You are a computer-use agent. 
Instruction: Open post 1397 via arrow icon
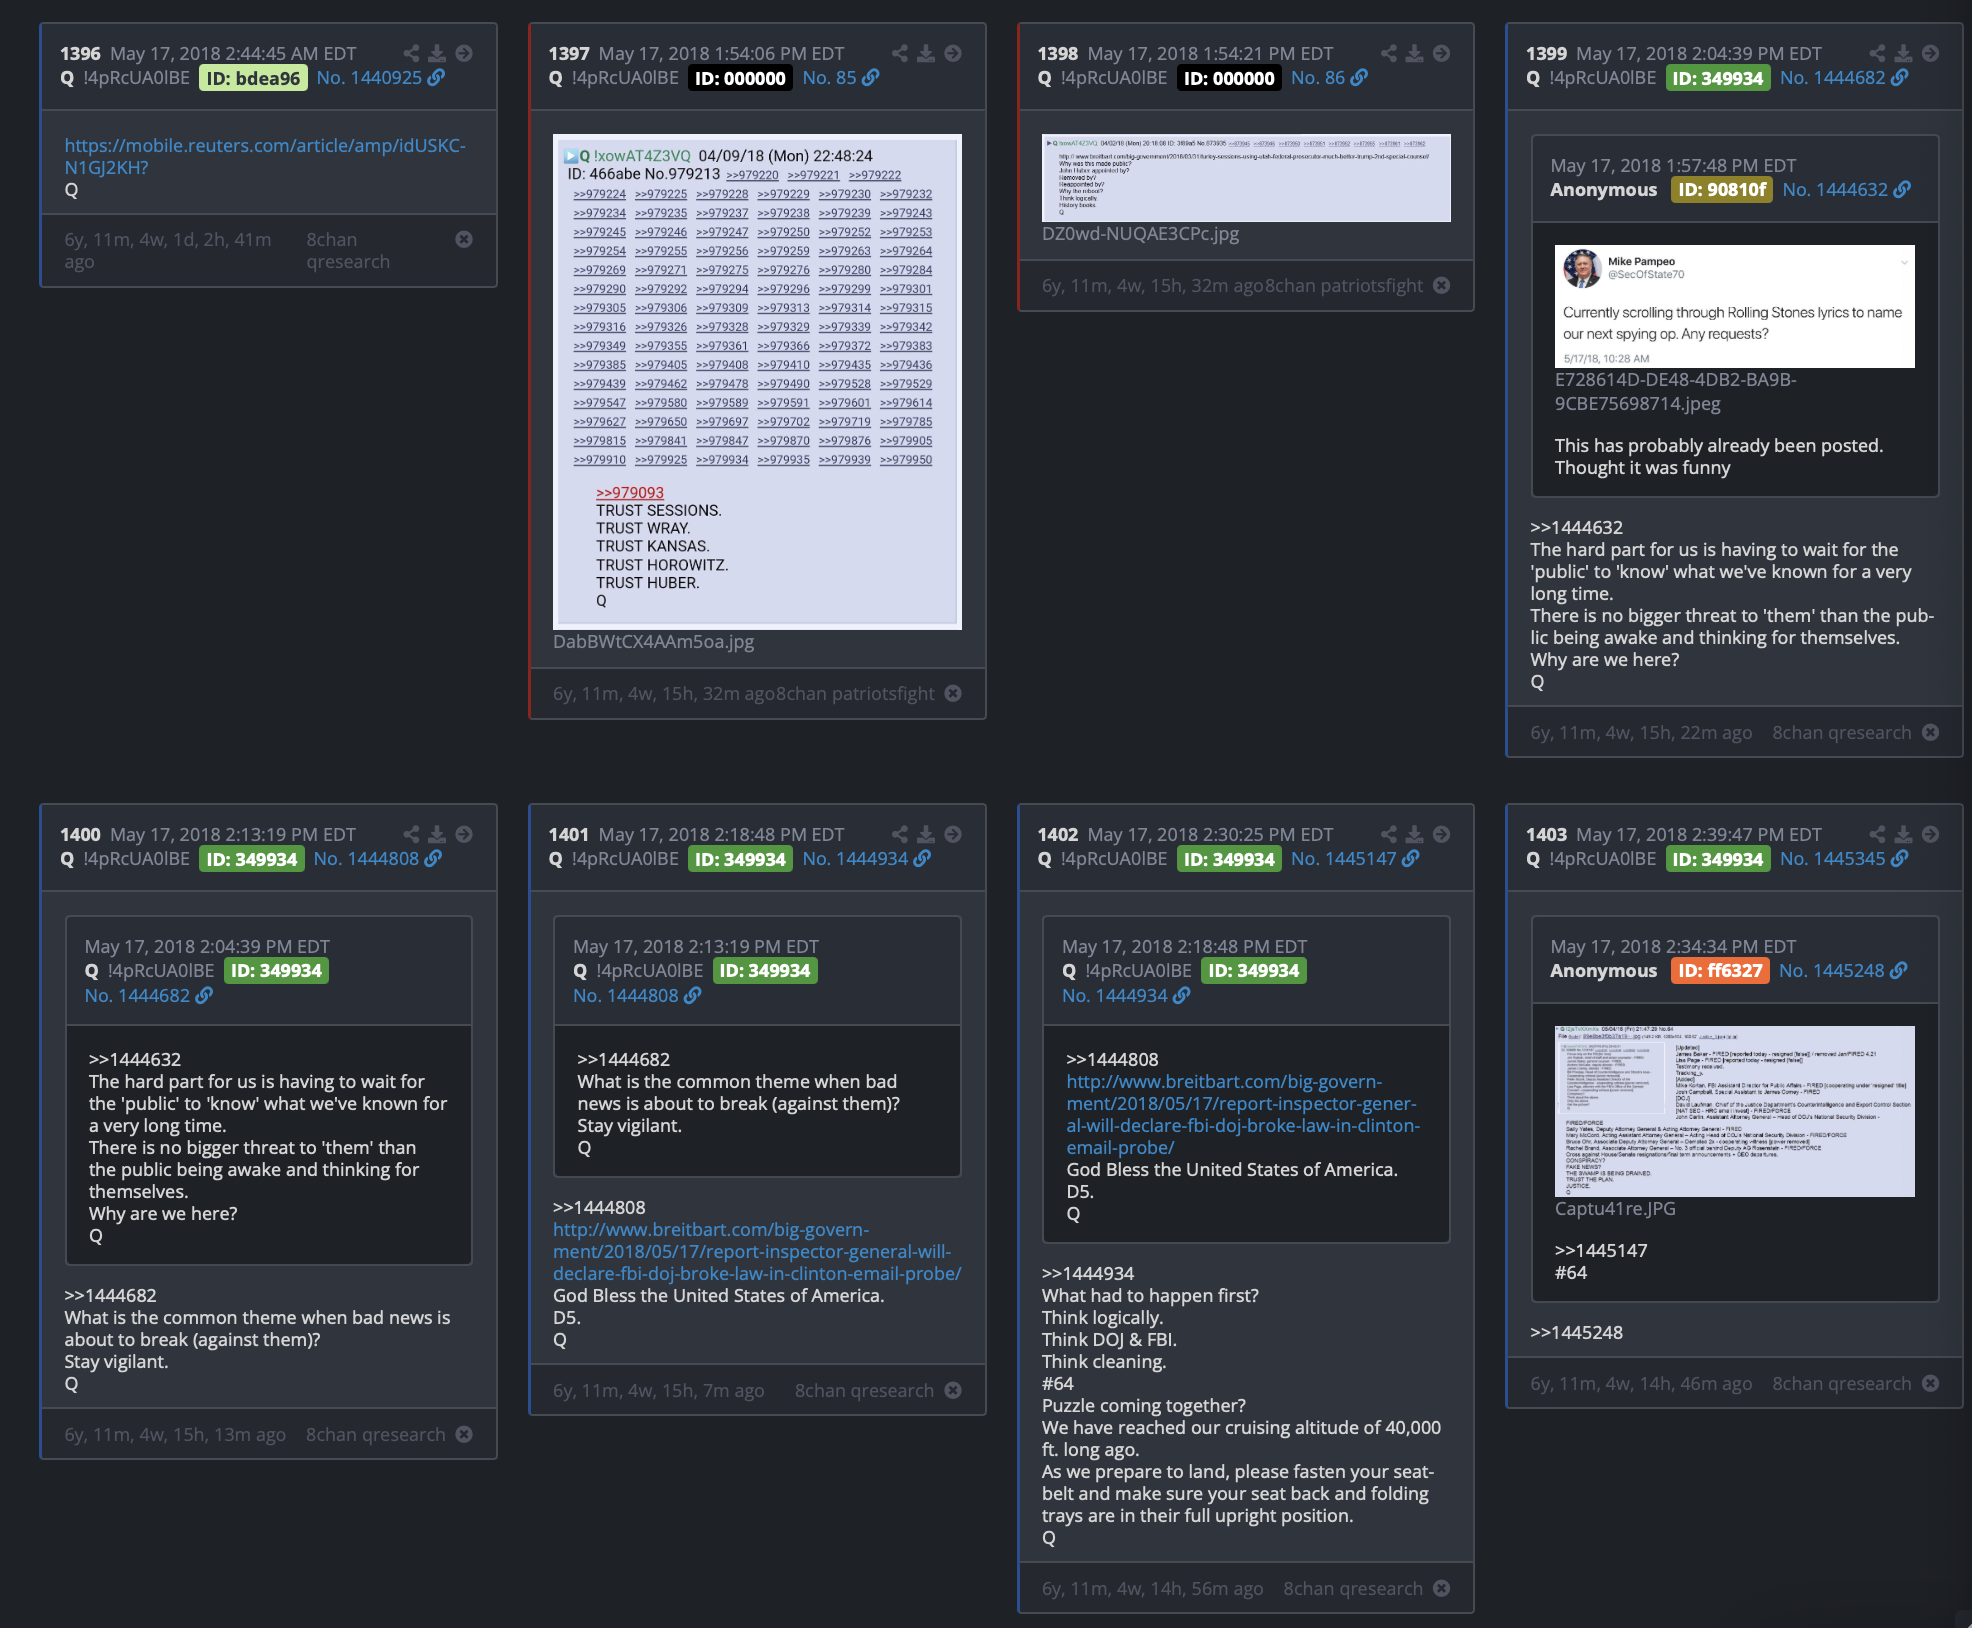(953, 54)
